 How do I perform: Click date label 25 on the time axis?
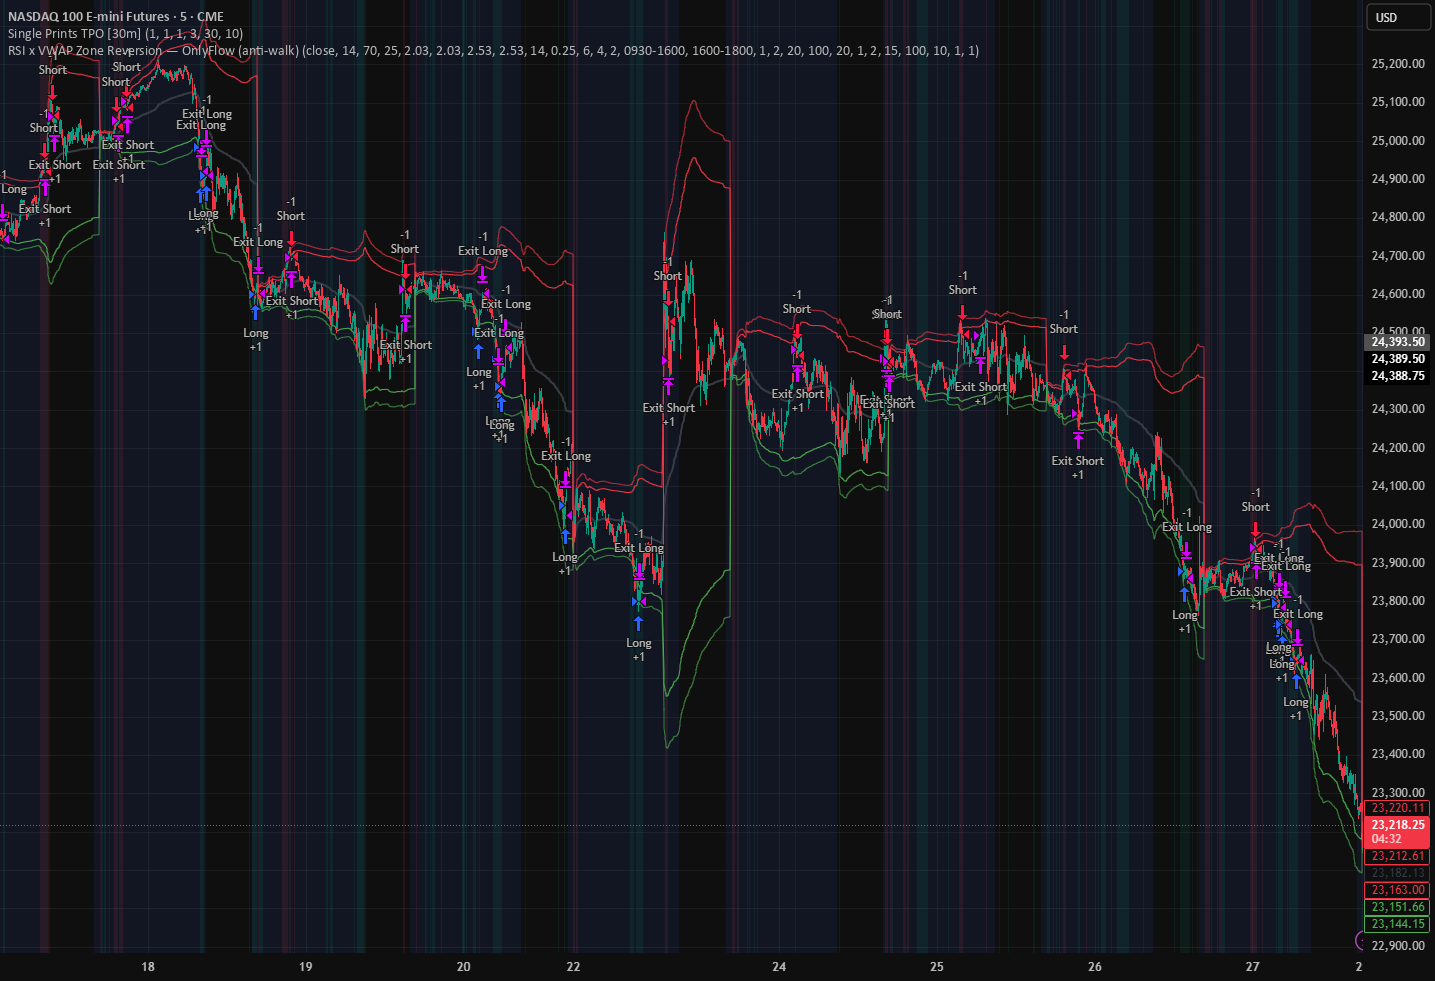click(x=937, y=967)
